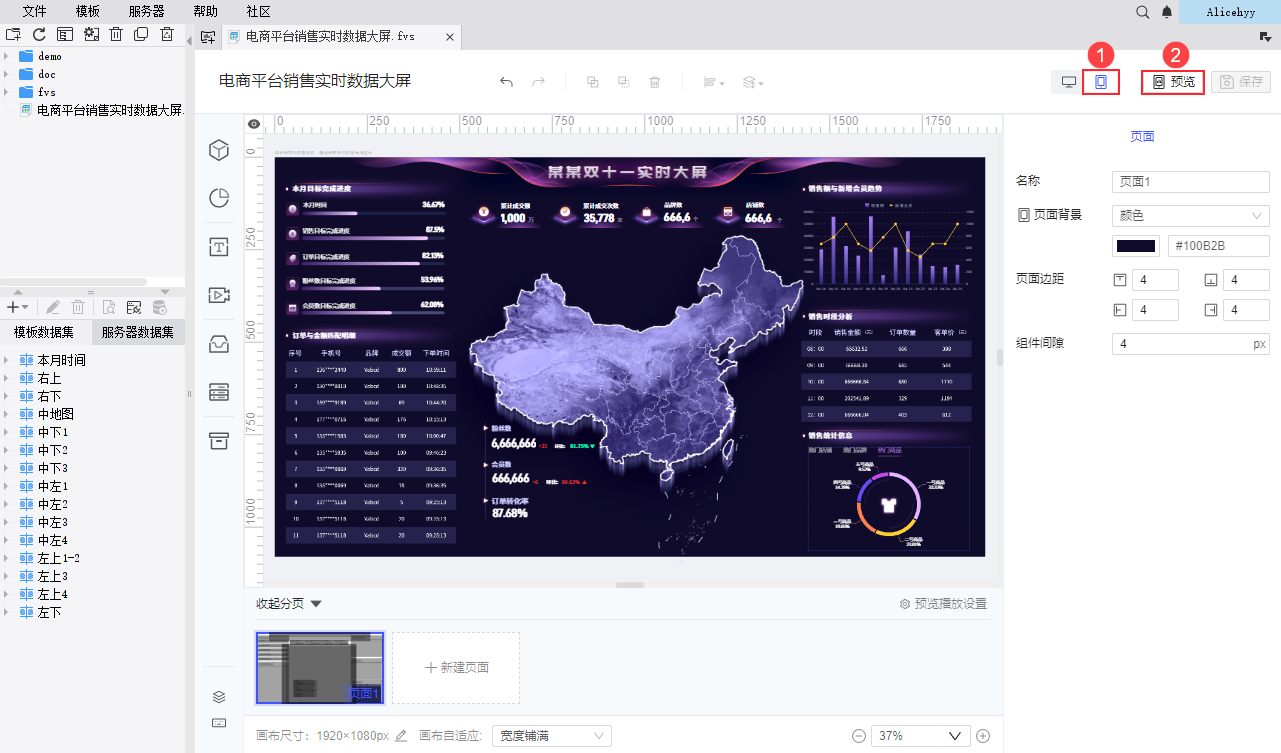The width and height of the screenshot is (1281, 753).
Task: Open the 37% zoom level dropdown
Action: coord(920,736)
